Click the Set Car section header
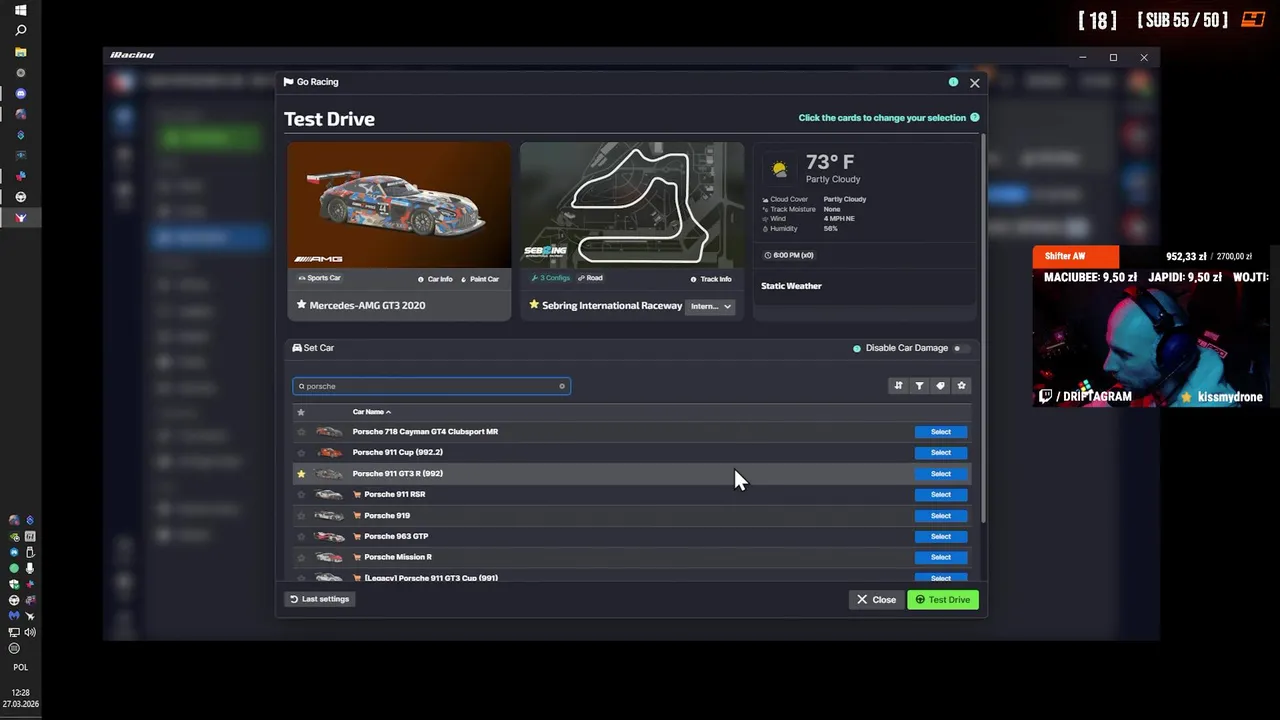 [313, 348]
